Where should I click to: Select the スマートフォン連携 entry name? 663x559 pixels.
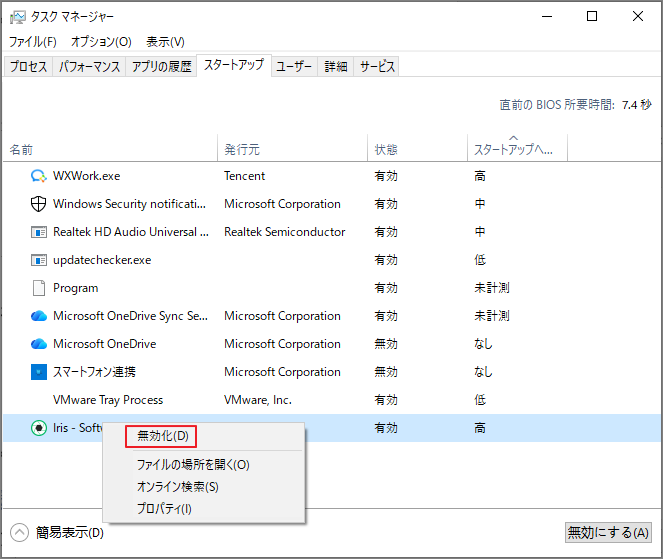(x=94, y=372)
